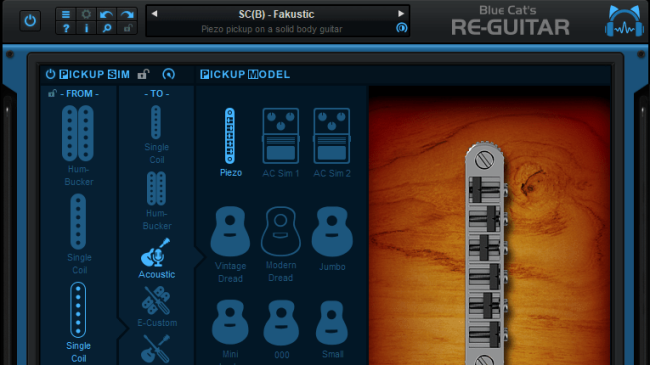
Task: Click the piezo bridge image on the guitar body
Action: [x=485, y=254]
